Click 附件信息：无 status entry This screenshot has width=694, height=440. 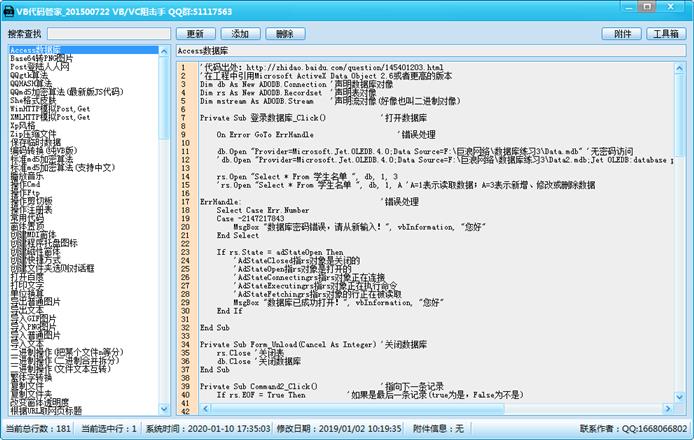tap(438, 428)
